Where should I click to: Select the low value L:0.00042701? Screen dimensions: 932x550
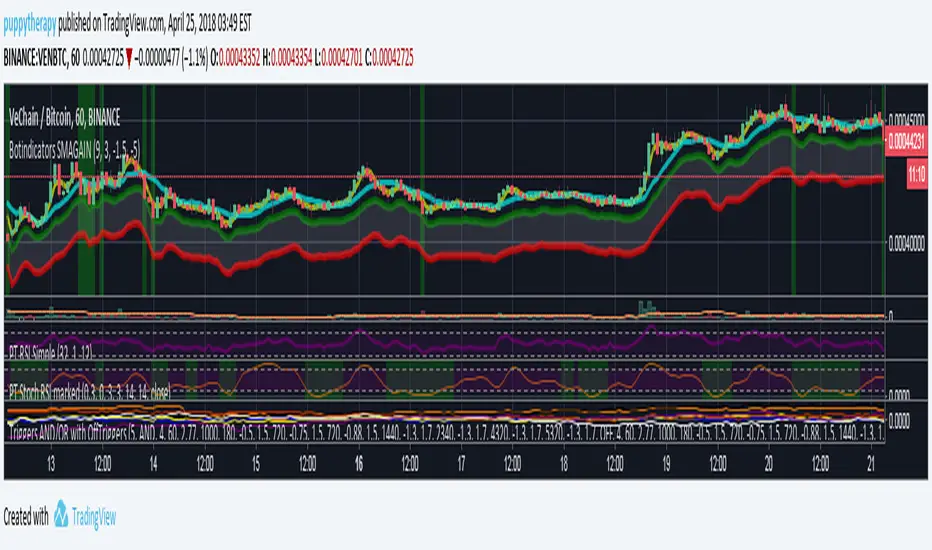tap(339, 58)
